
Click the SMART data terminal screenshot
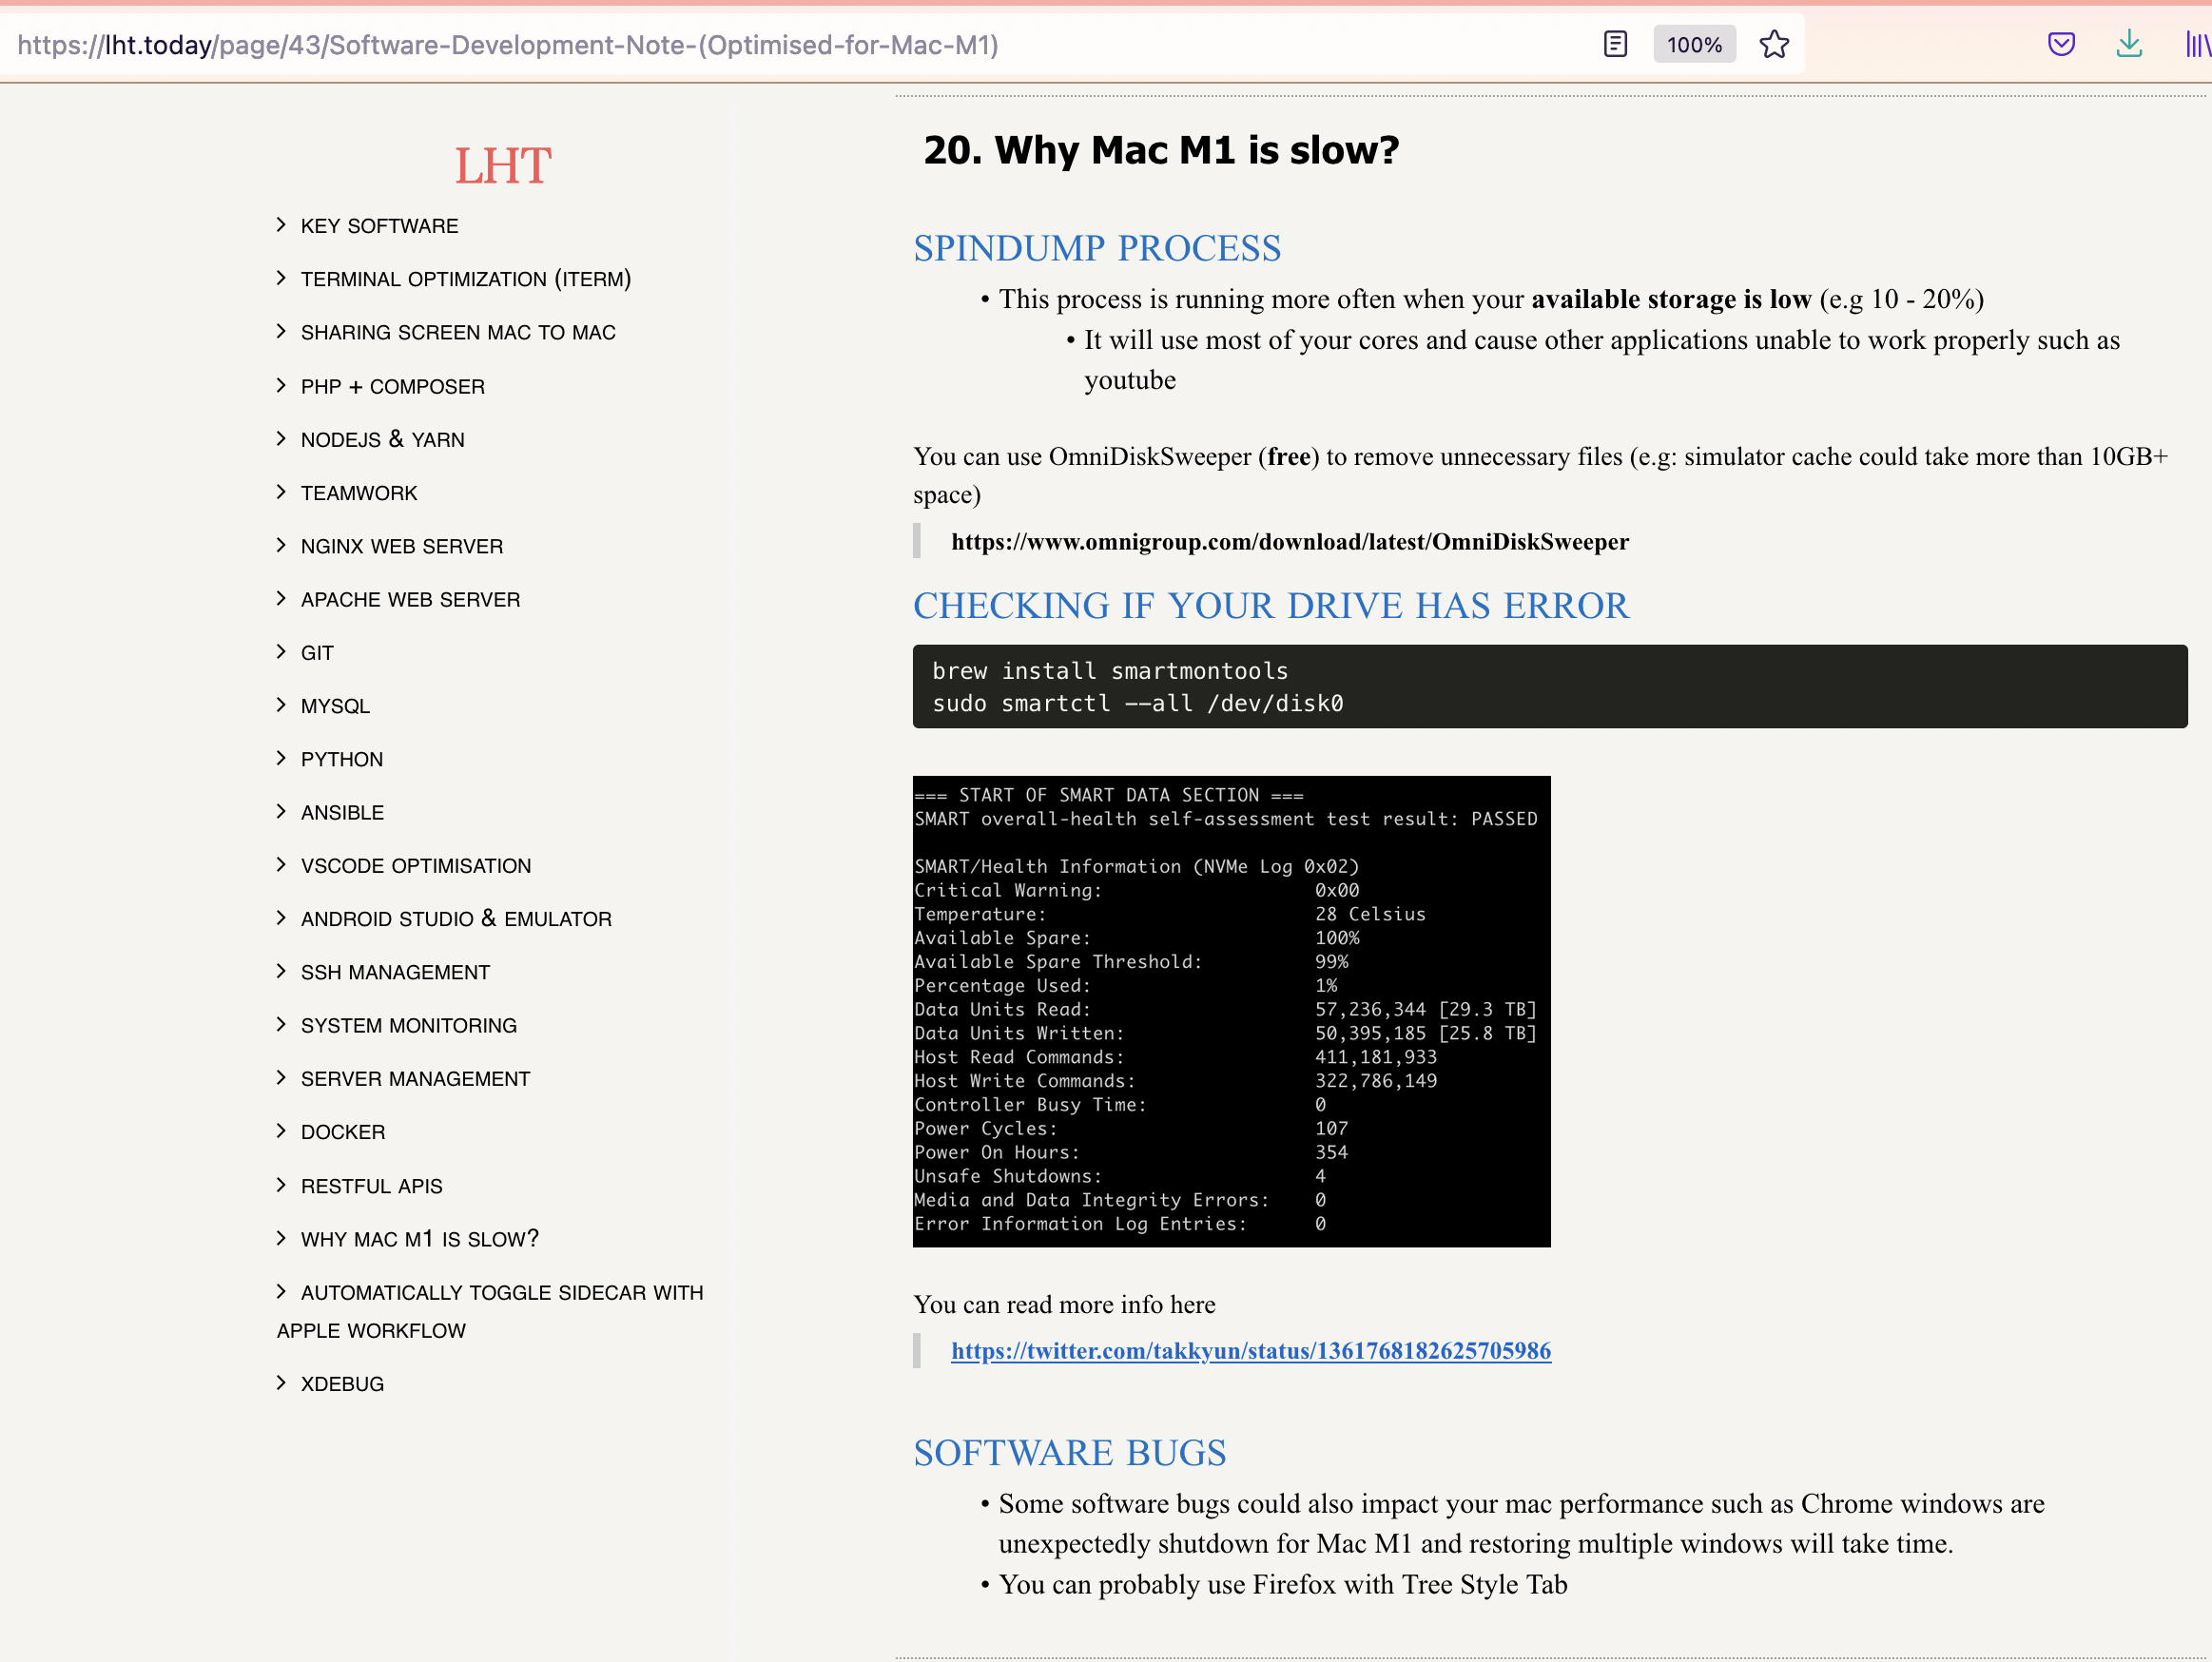click(x=1231, y=1010)
